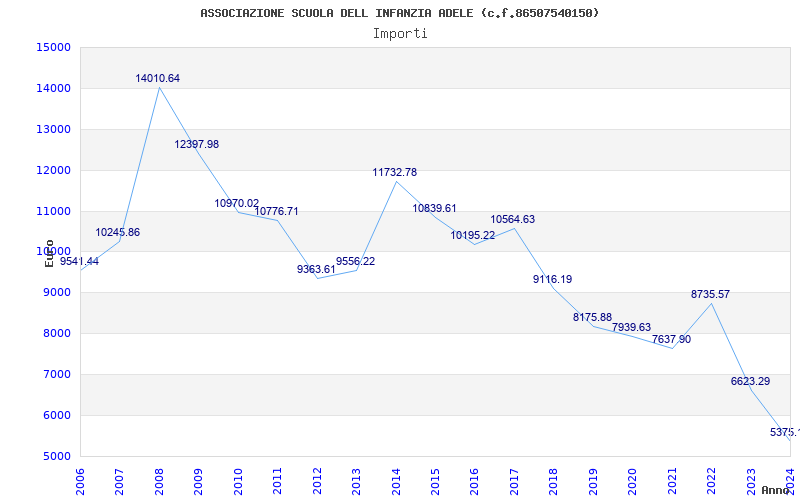800x500 pixels.
Task: Click the 2013 x-axis year label
Action: [356, 482]
